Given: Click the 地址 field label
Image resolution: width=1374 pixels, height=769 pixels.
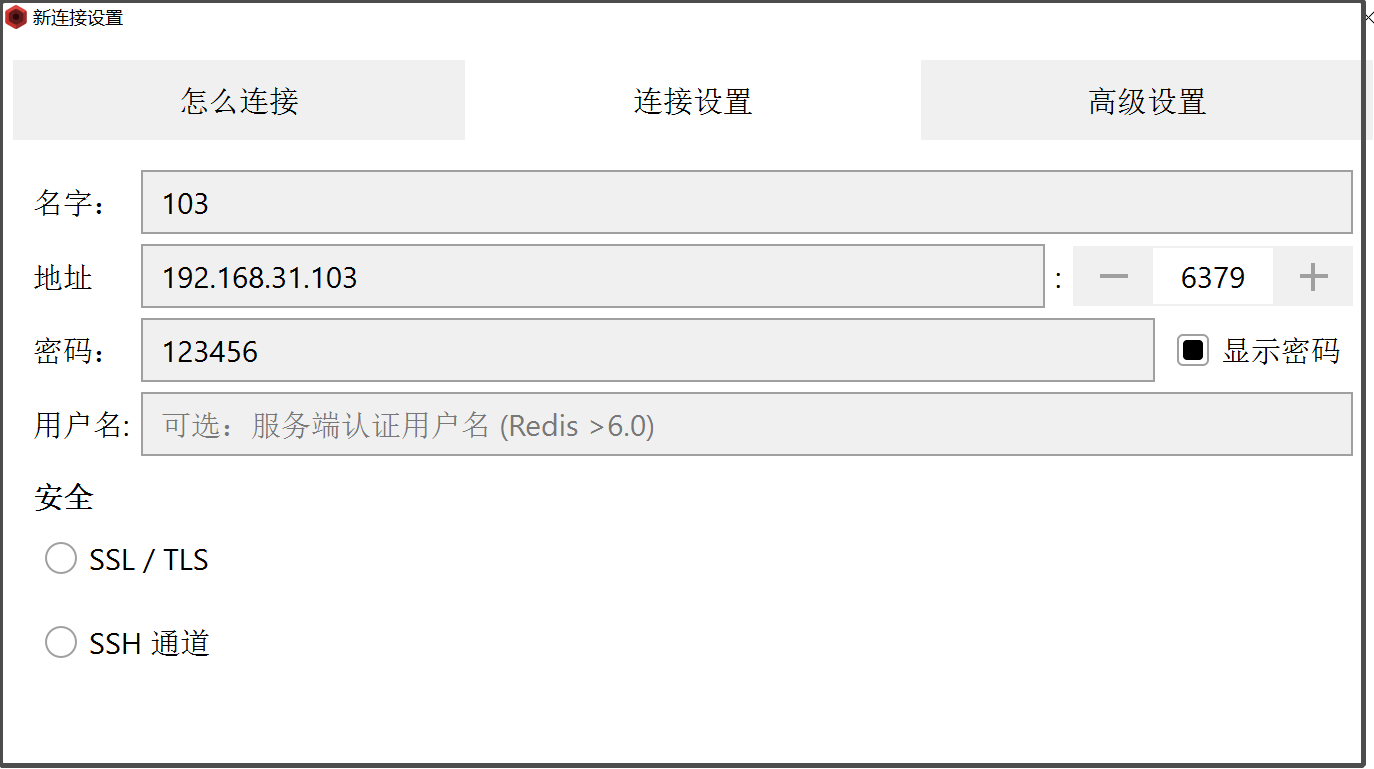Looking at the screenshot, I should pyautogui.click(x=63, y=277).
